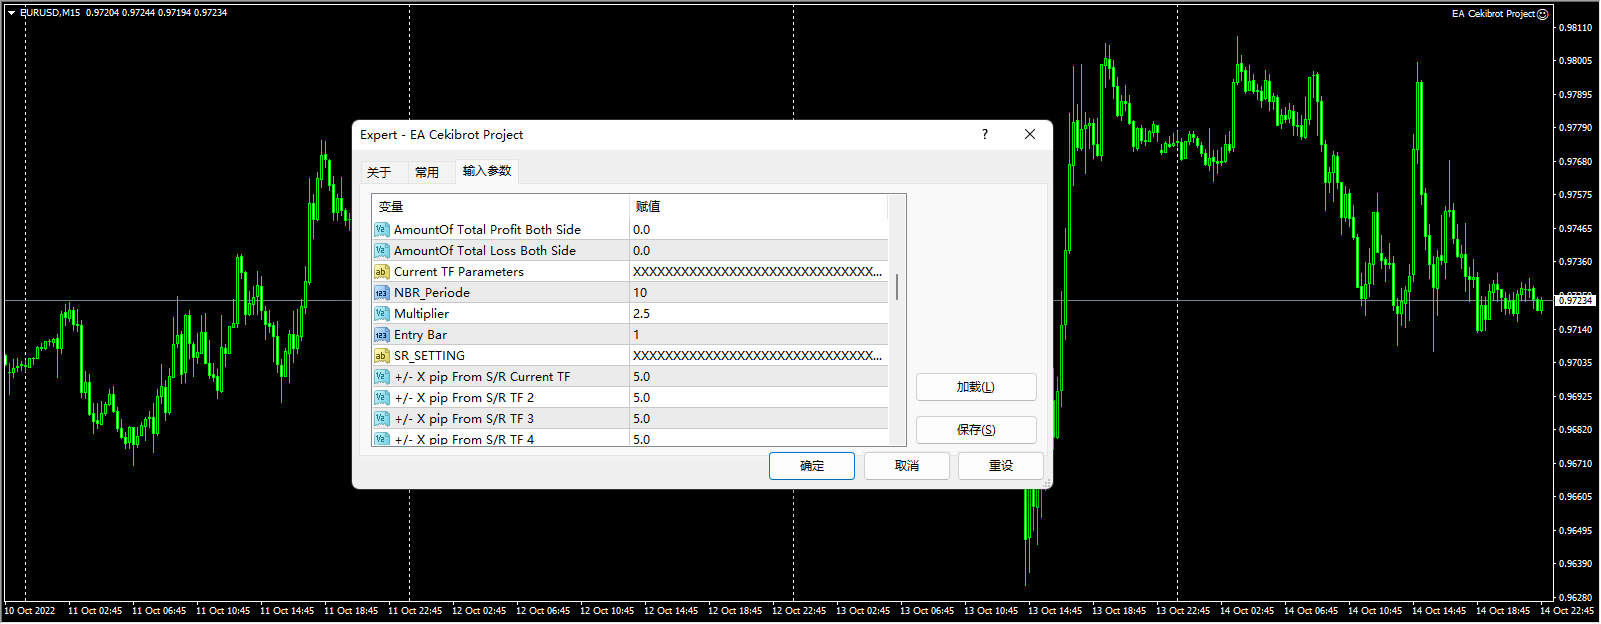Switch to the 关于 tab
This screenshot has width=1601, height=624.
tap(379, 172)
